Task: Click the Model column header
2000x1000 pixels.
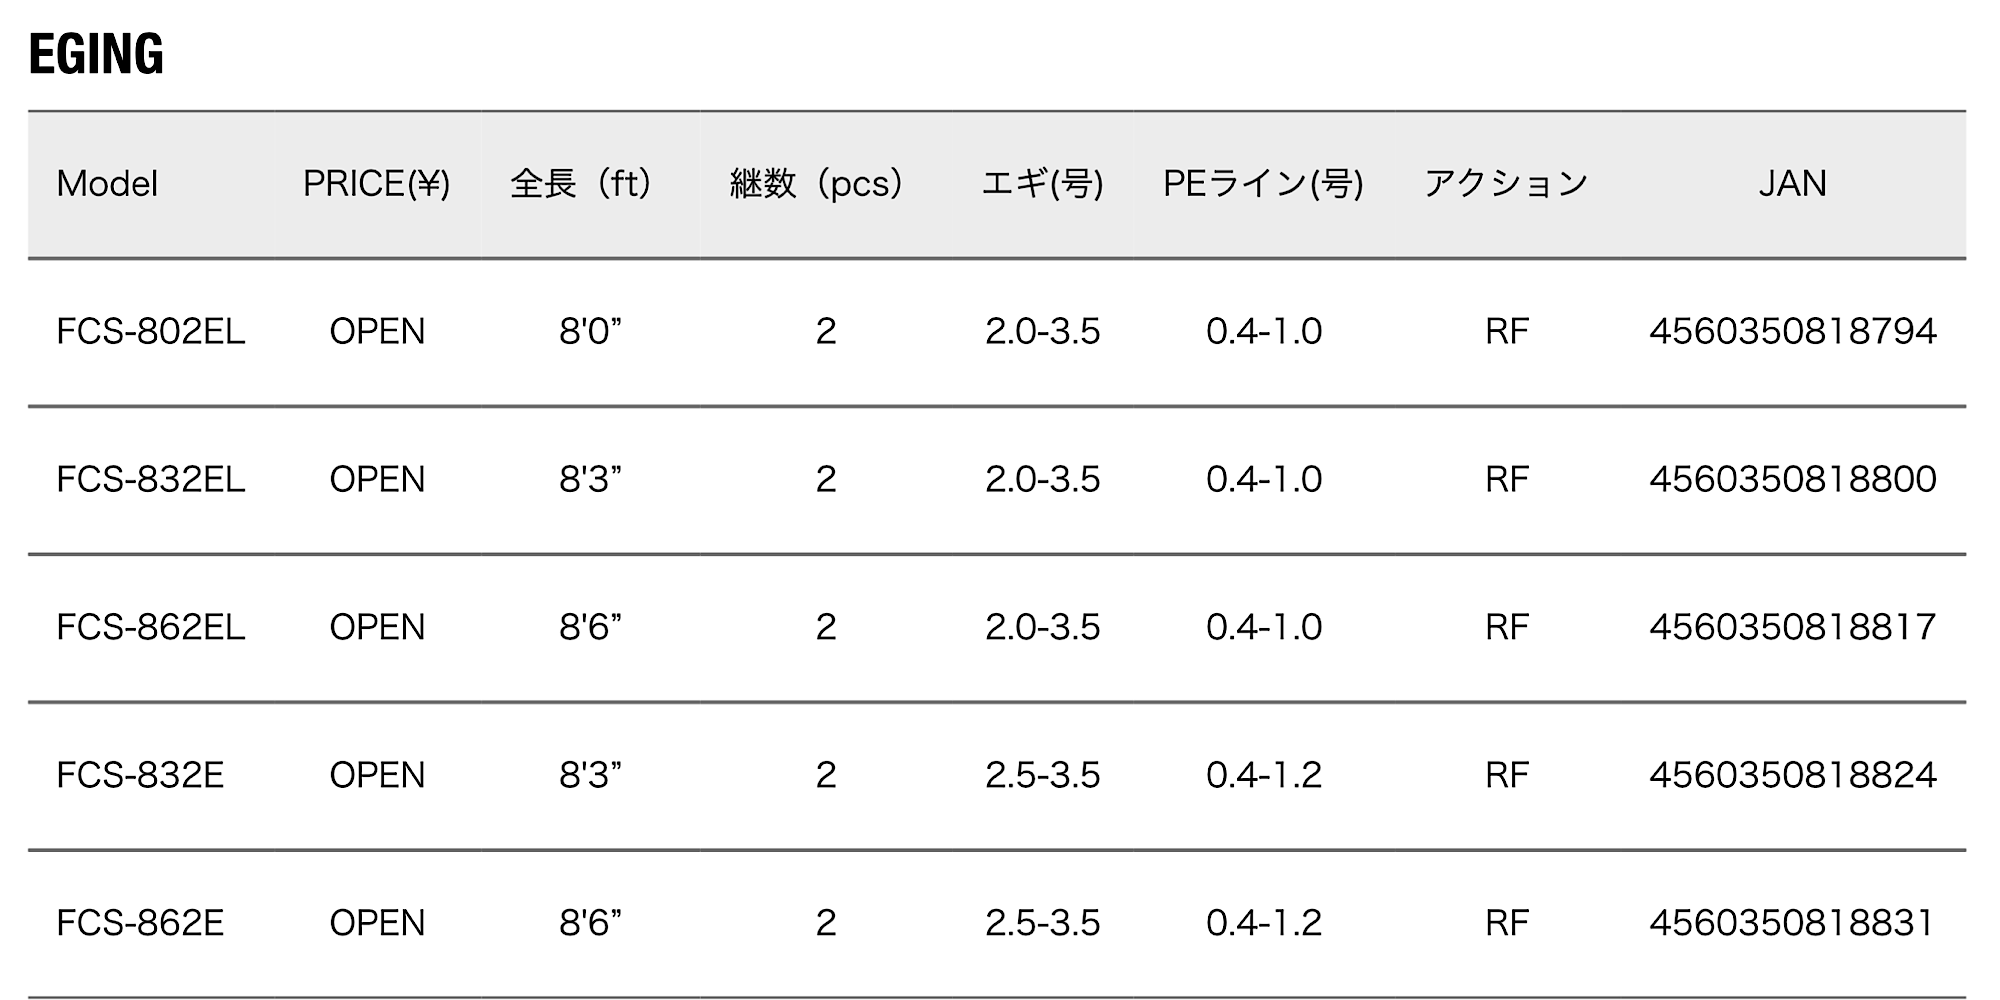Action: [107, 184]
